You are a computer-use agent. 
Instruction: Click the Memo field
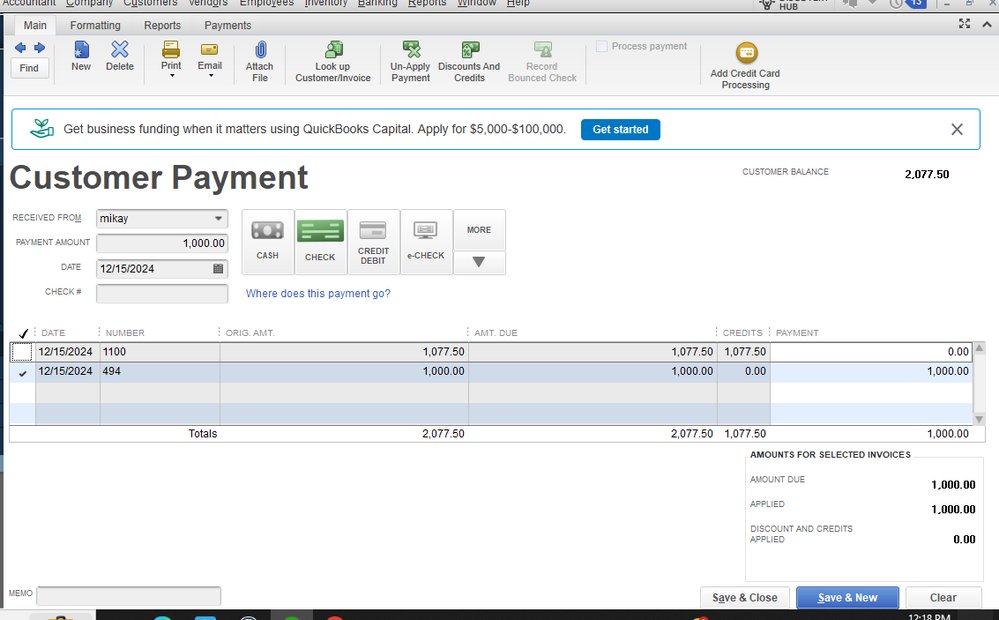coord(129,596)
